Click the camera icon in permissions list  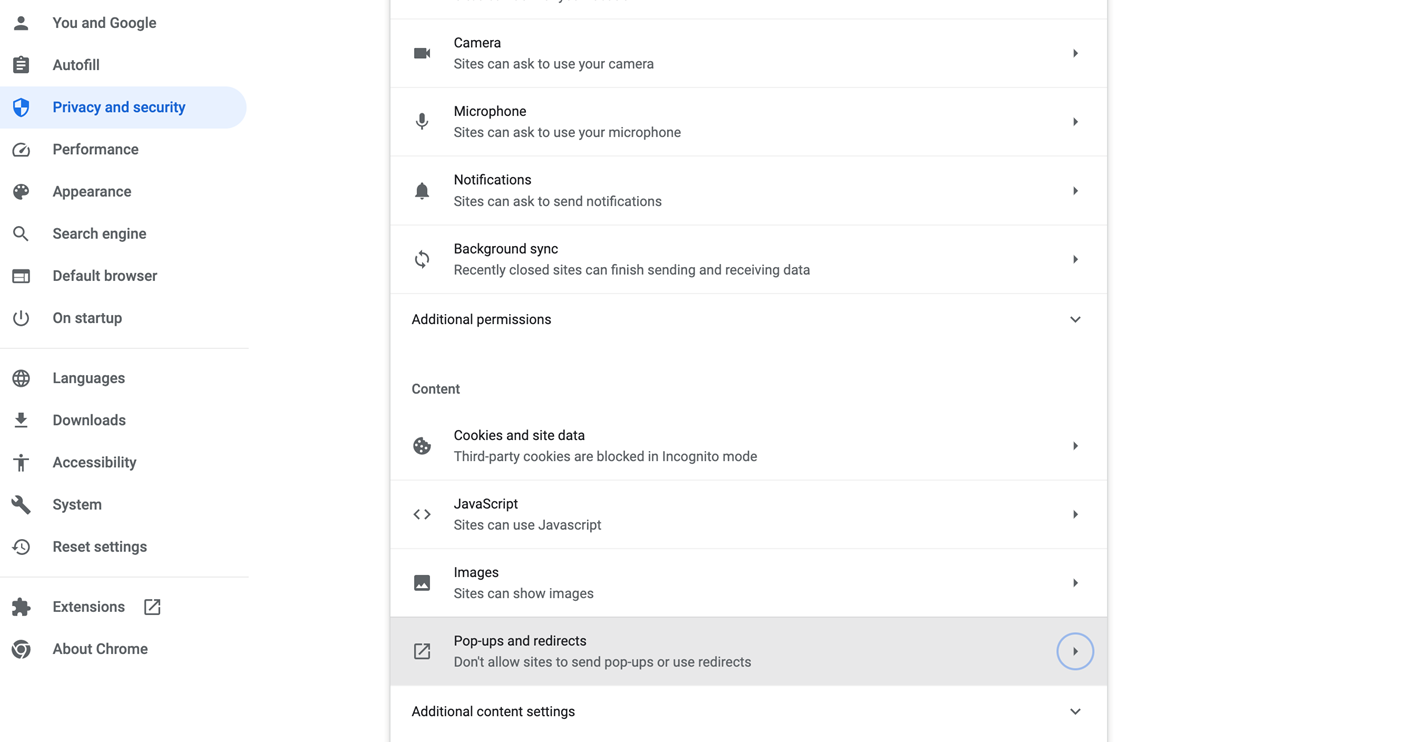tap(422, 53)
